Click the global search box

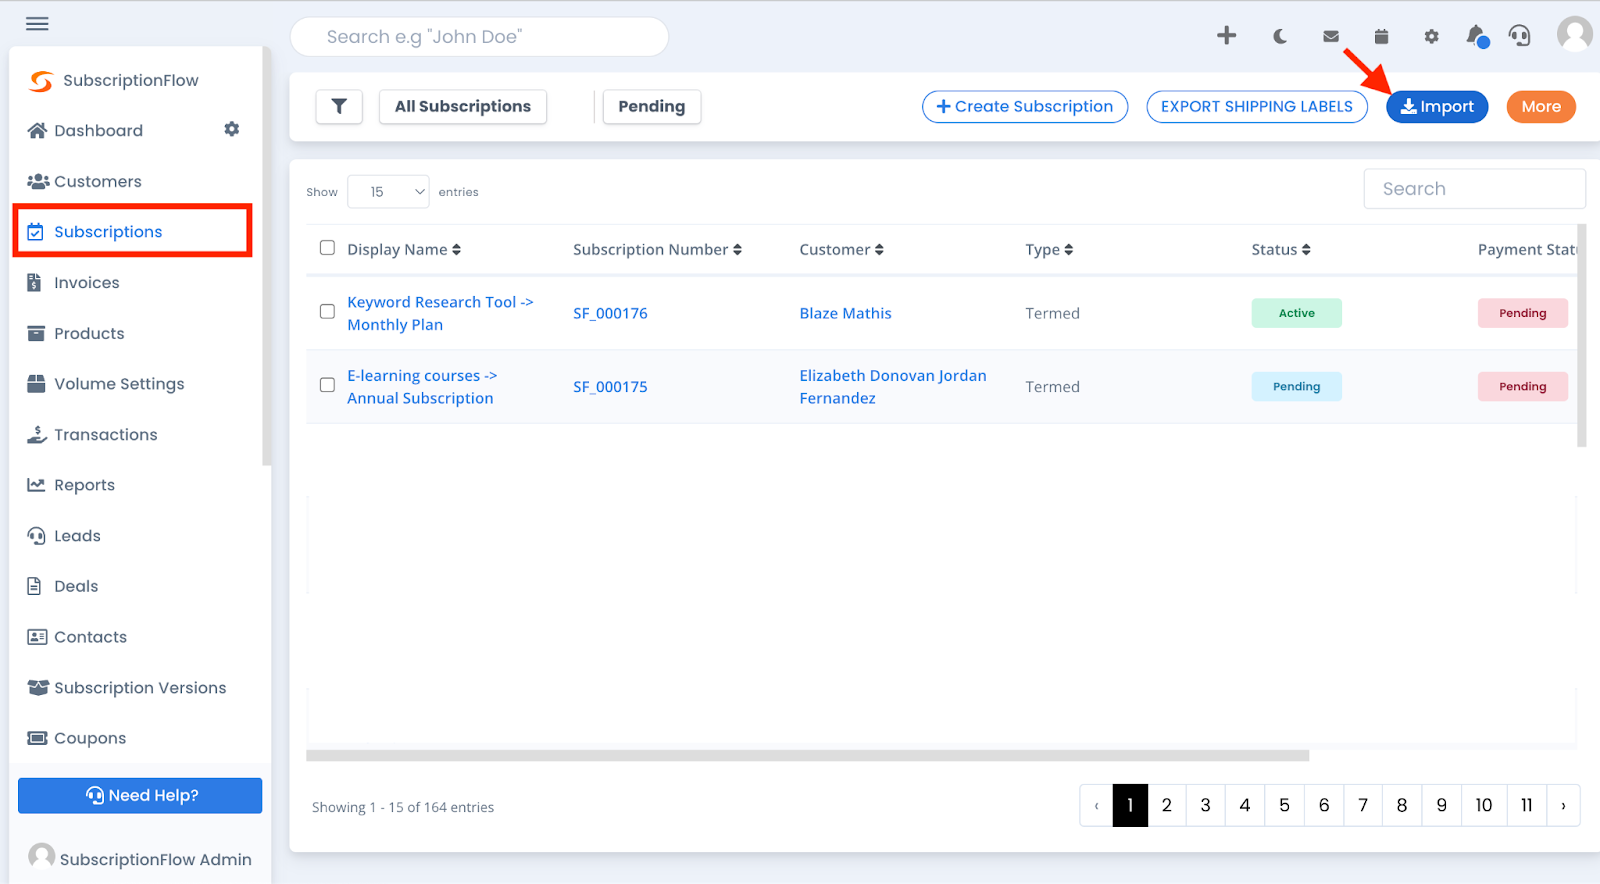point(479,37)
